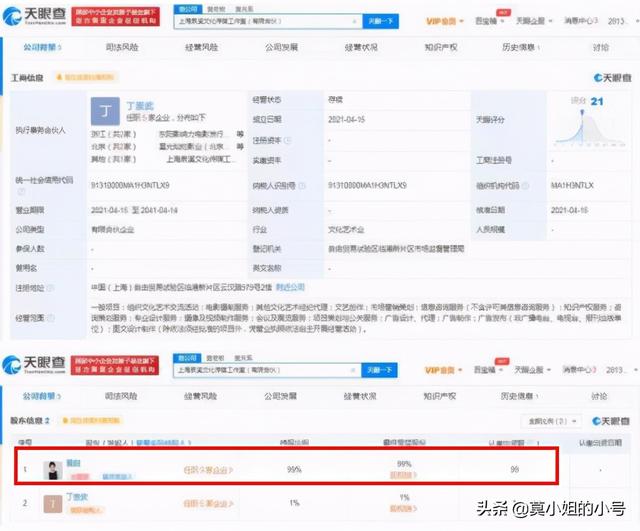This screenshot has width=640, height=531.
Task: Open 历史信息 tab on the 工商信息 page
Action: click(x=521, y=47)
